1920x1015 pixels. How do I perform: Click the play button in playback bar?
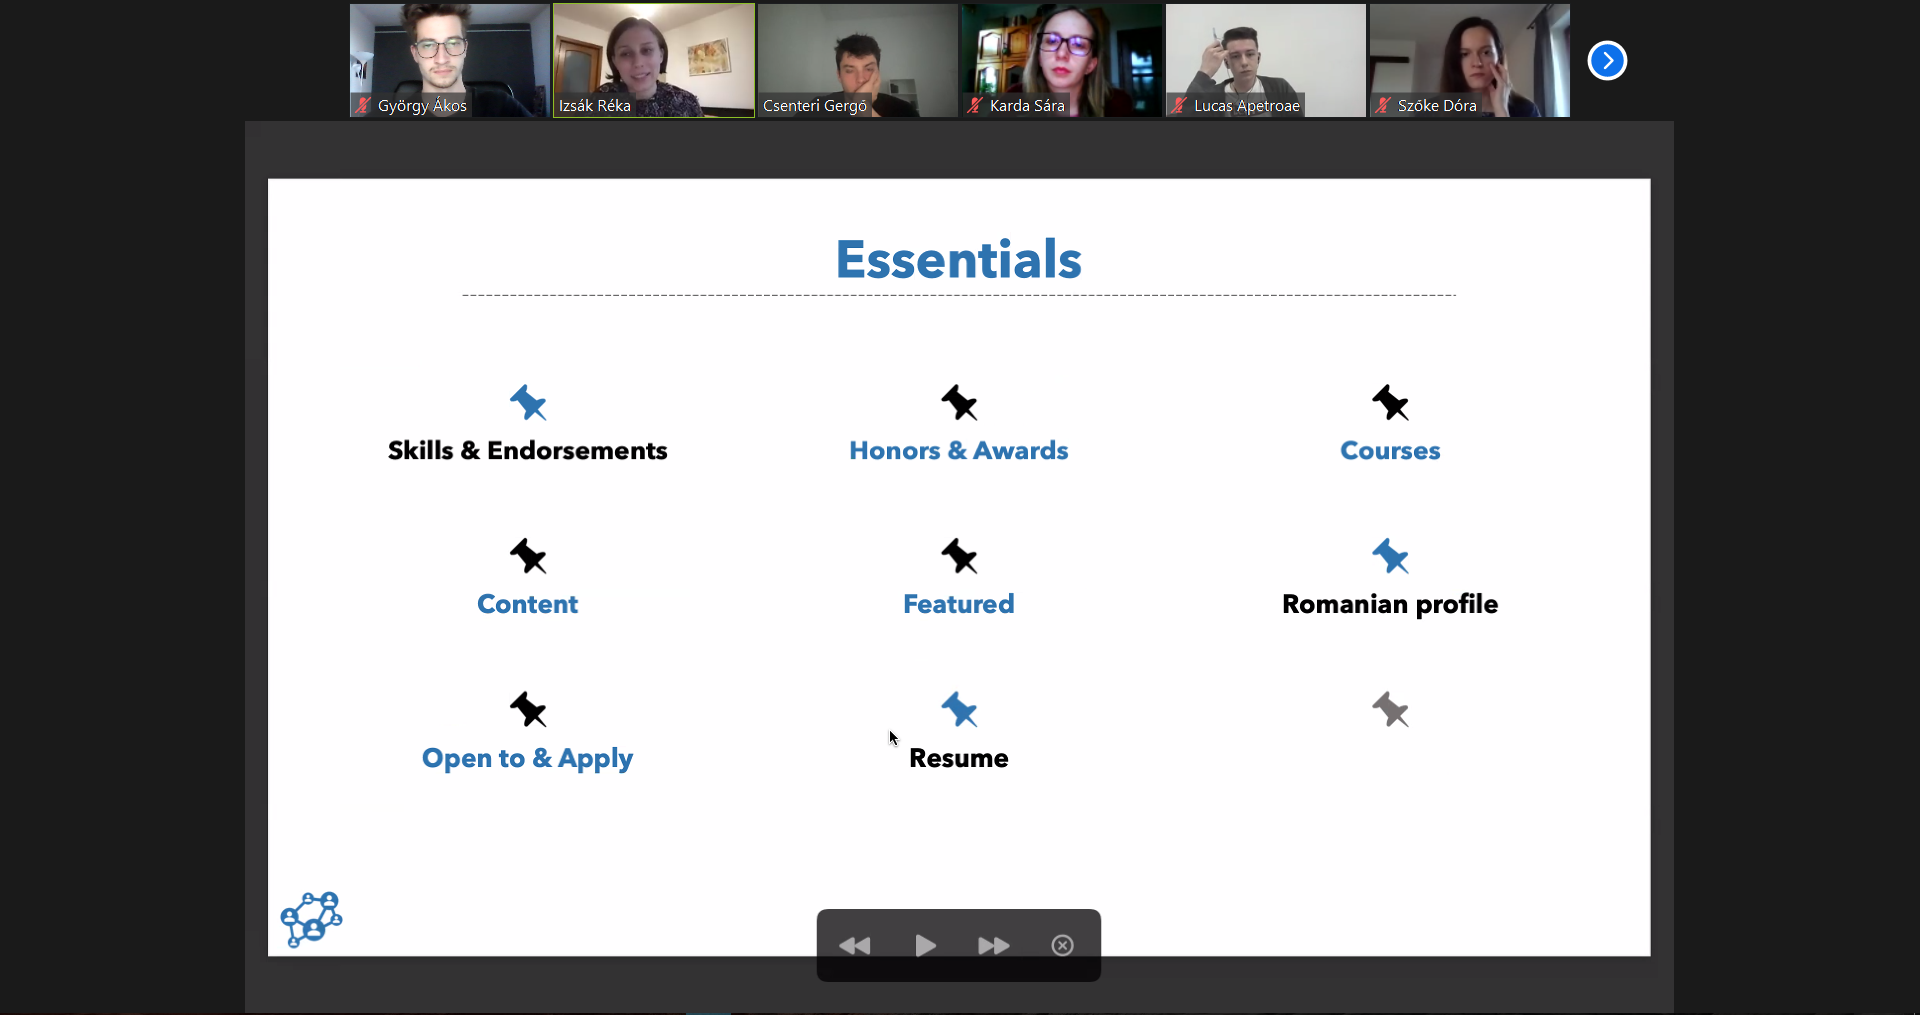tap(925, 945)
